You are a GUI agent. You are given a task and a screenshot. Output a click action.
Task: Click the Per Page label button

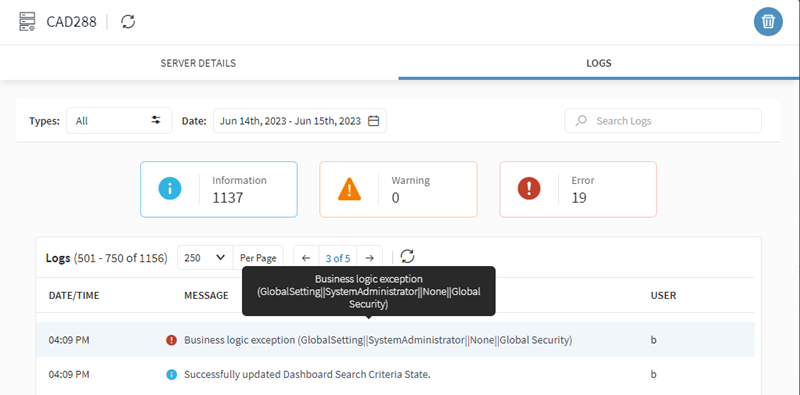point(258,258)
